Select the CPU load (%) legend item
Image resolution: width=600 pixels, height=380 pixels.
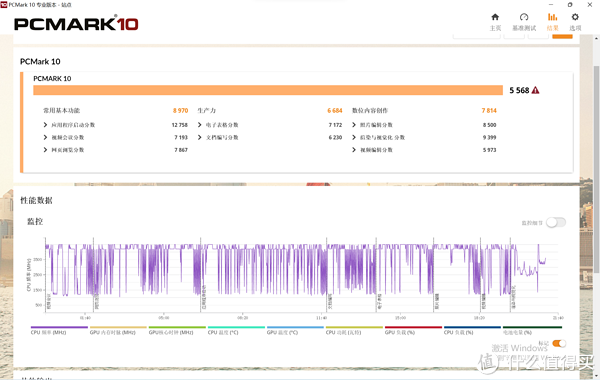pos(472,331)
